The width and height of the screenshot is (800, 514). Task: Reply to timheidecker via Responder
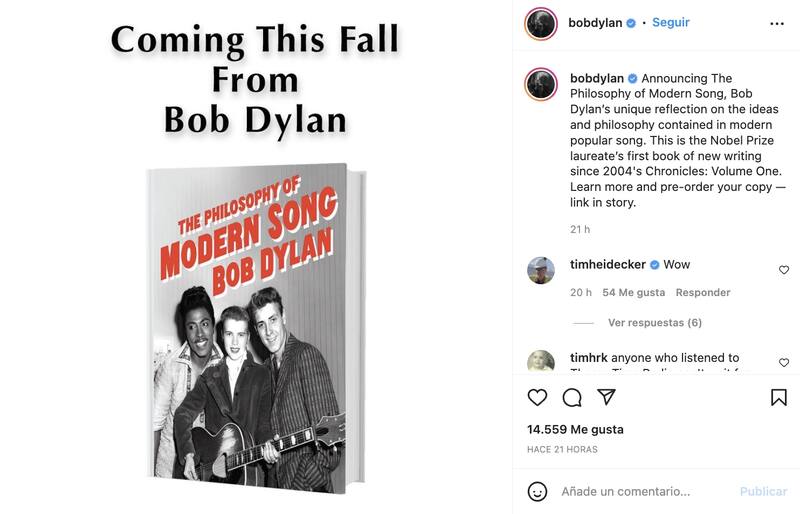703,292
